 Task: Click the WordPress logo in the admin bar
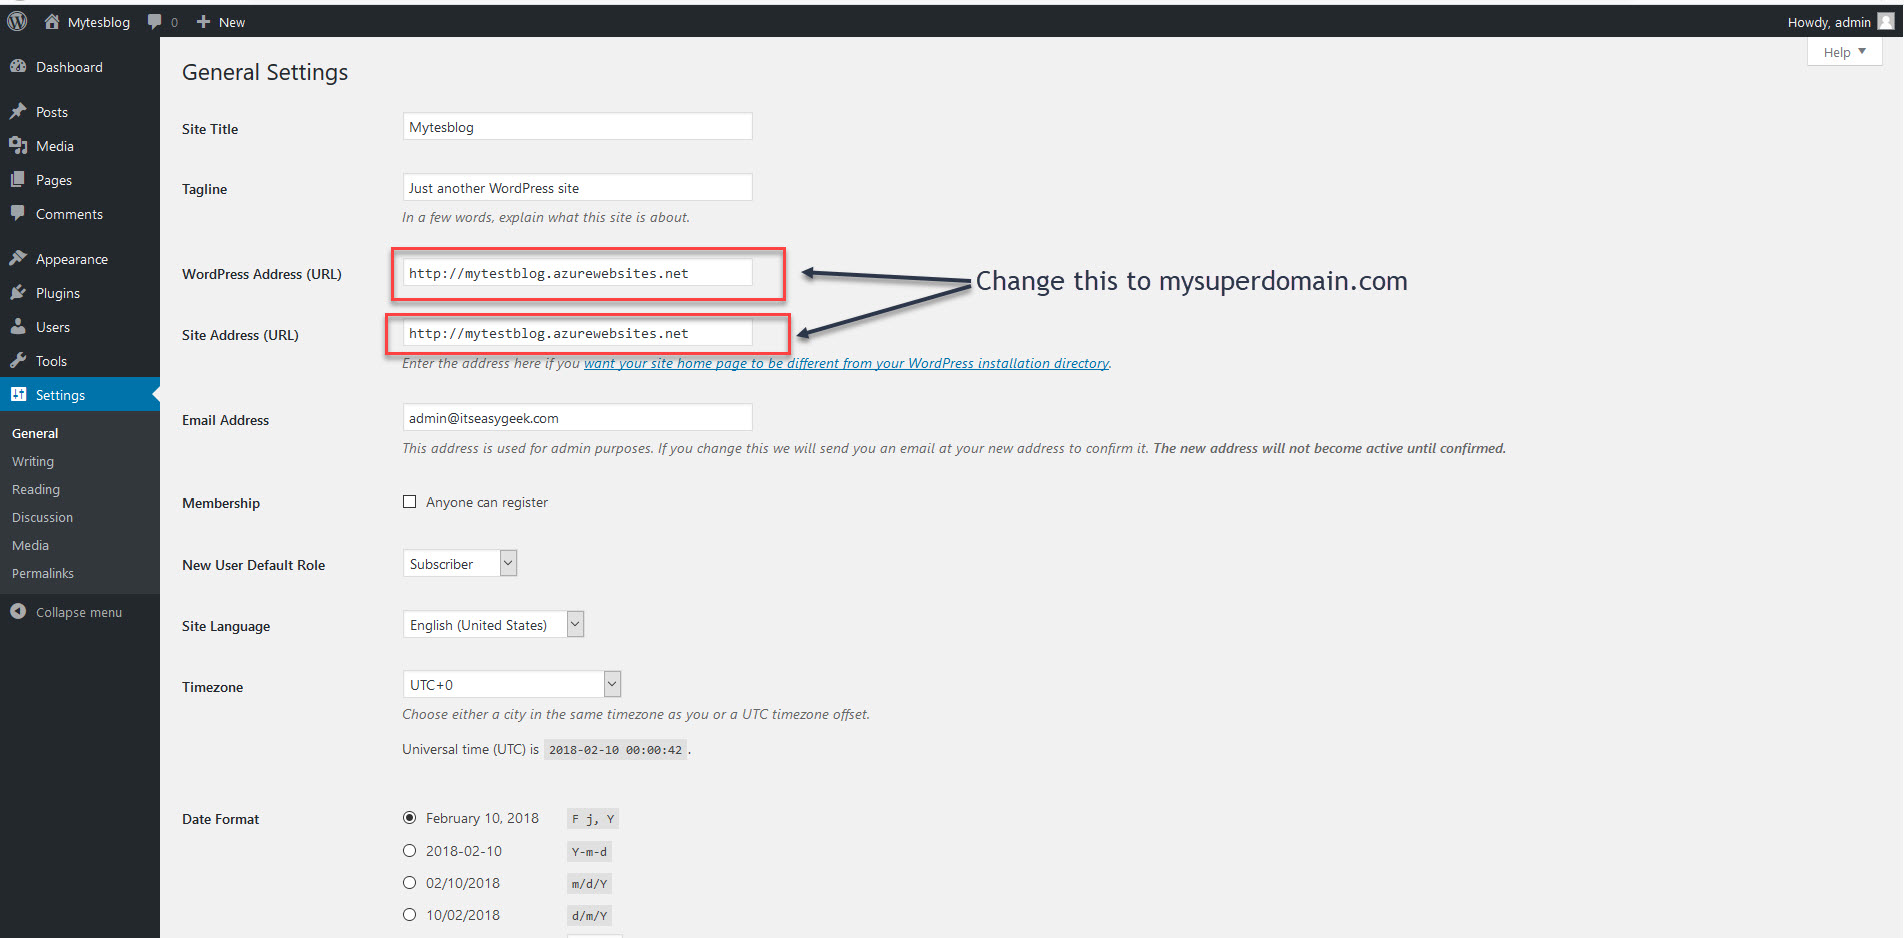coord(16,21)
